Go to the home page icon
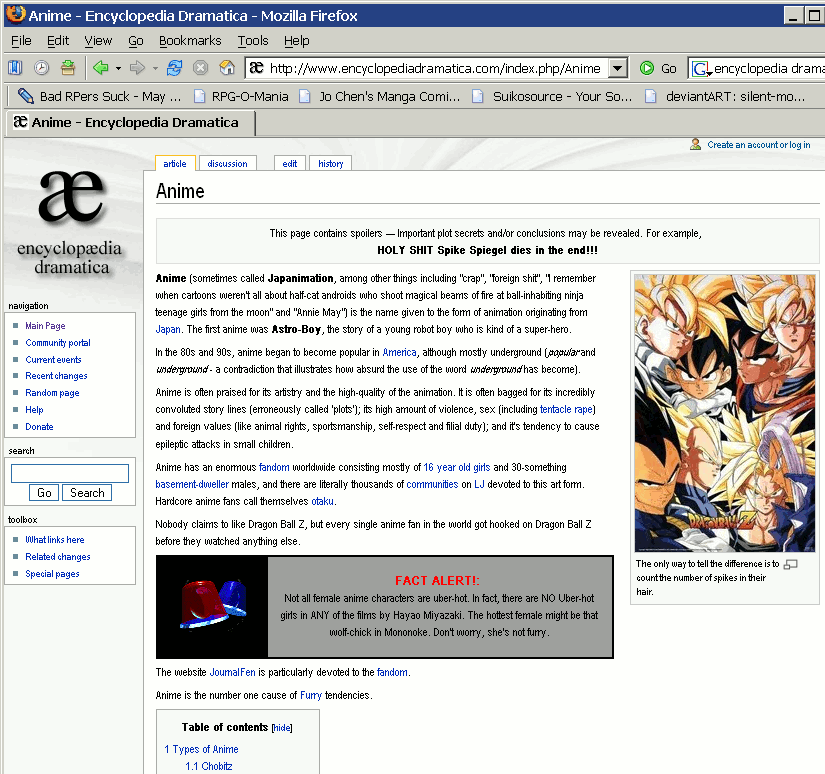This screenshot has width=825, height=774. tap(227, 68)
